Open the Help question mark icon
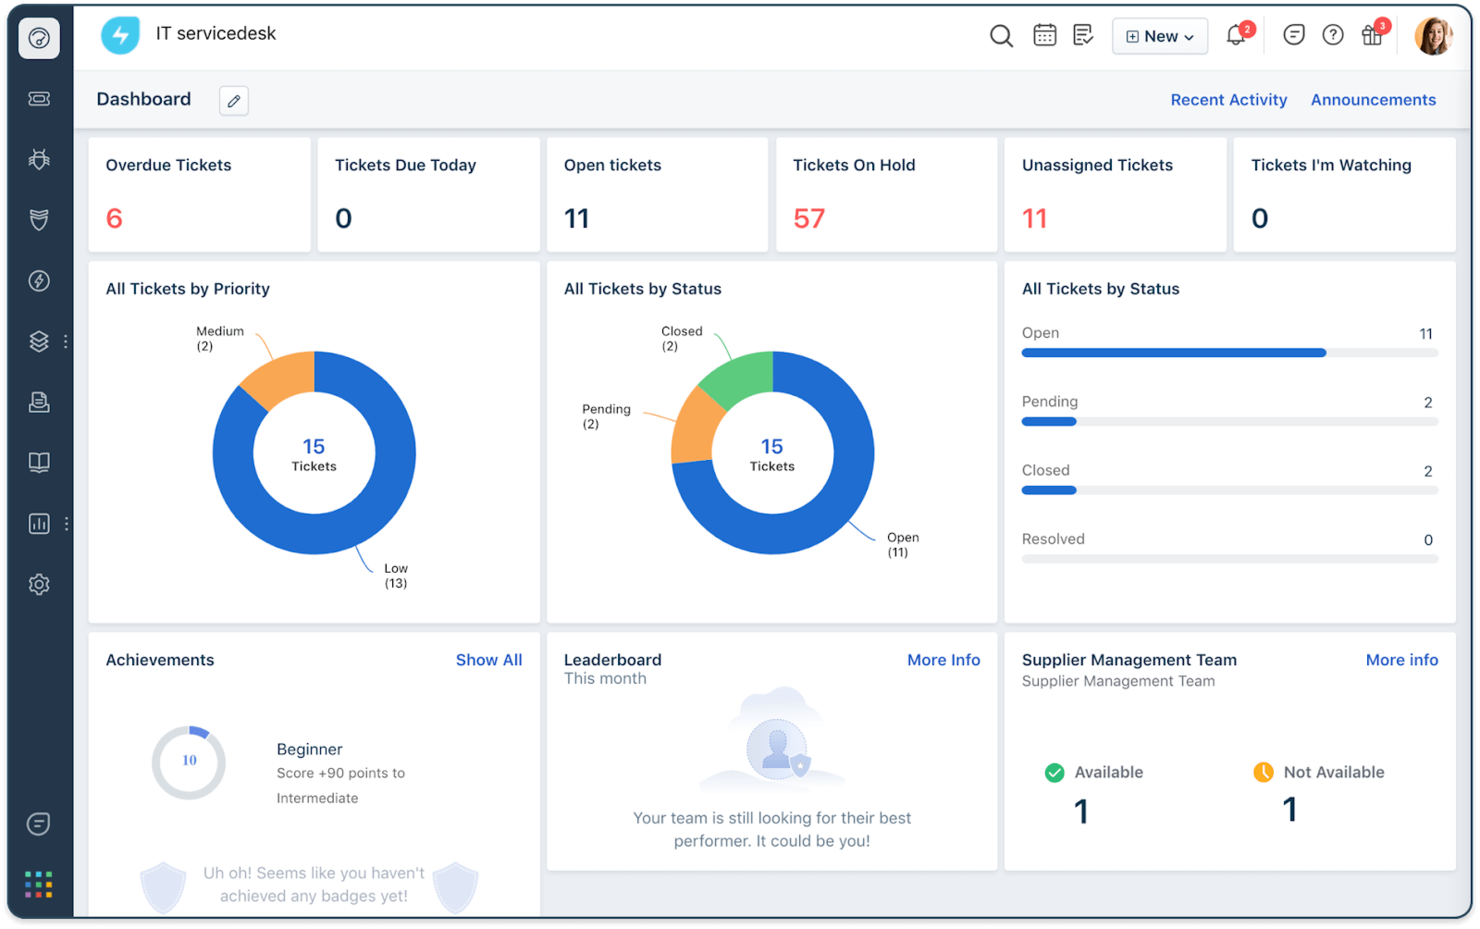The width and height of the screenshot is (1480, 929). [1332, 35]
